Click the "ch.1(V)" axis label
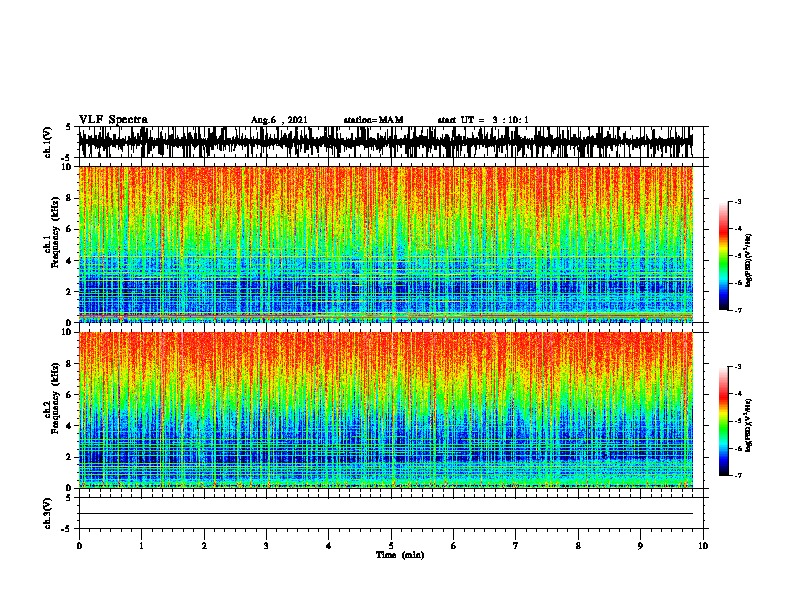This screenshot has height=612, width=792. (47, 142)
